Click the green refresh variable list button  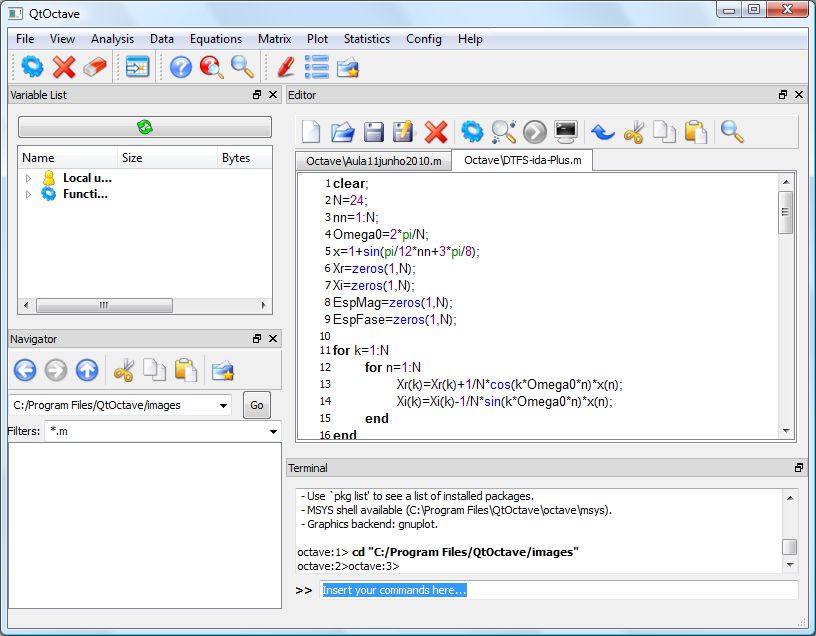pos(145,126)
